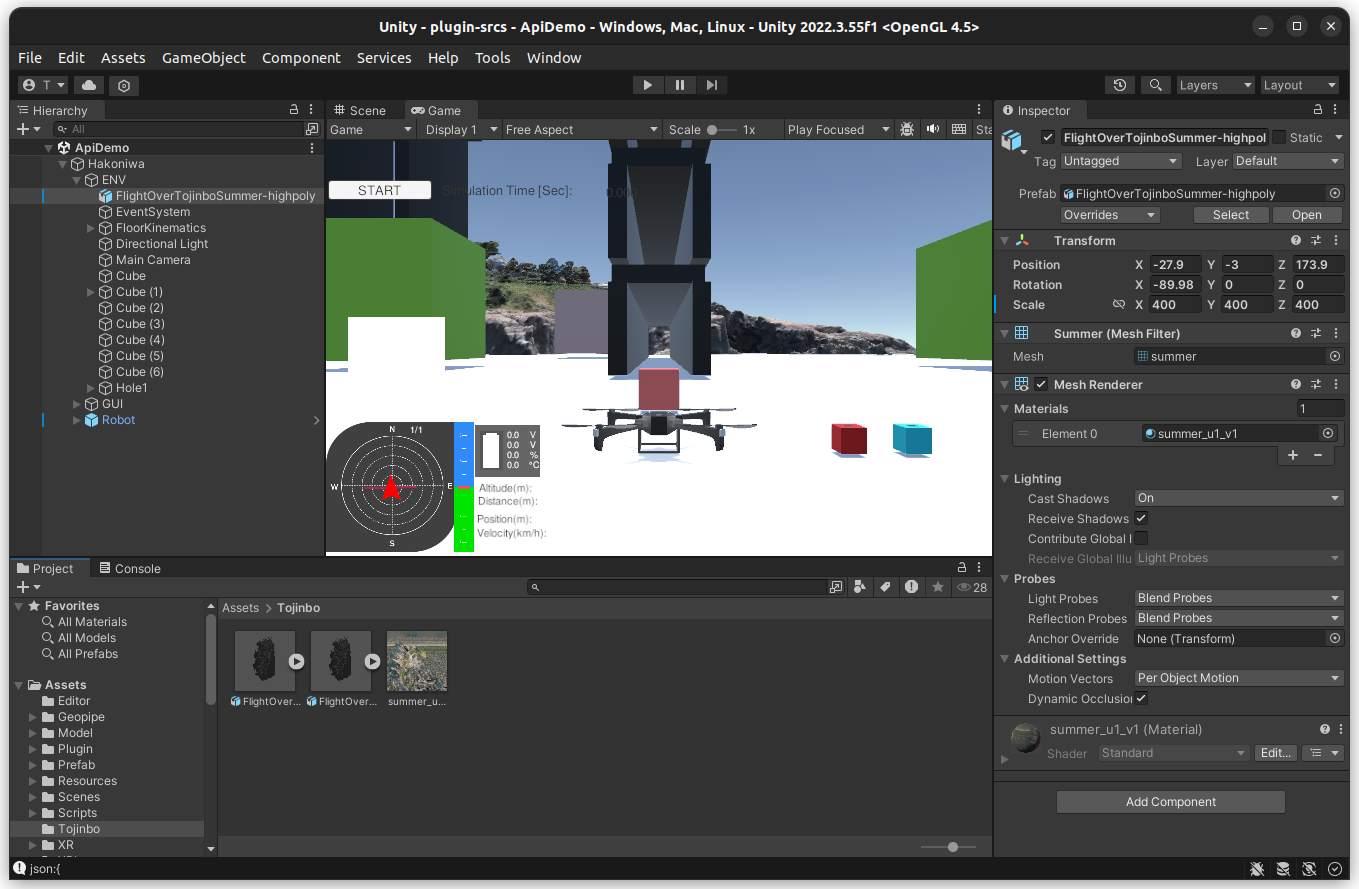
Task: Click the Play button in toolbar
Action: click(647, 85)
